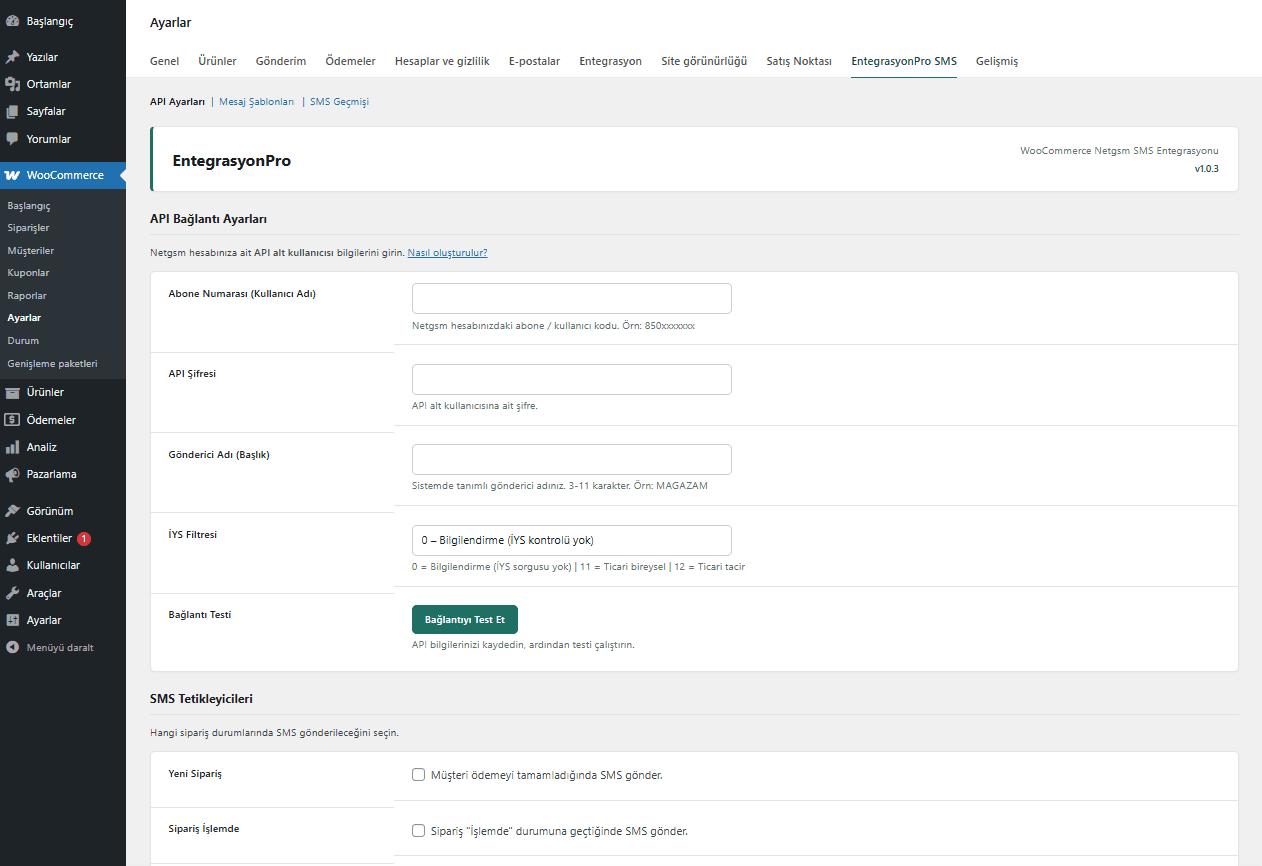Switch to the E-postalar tab
This screenshot has height=866, width=1262.
[x=534, y=61]
